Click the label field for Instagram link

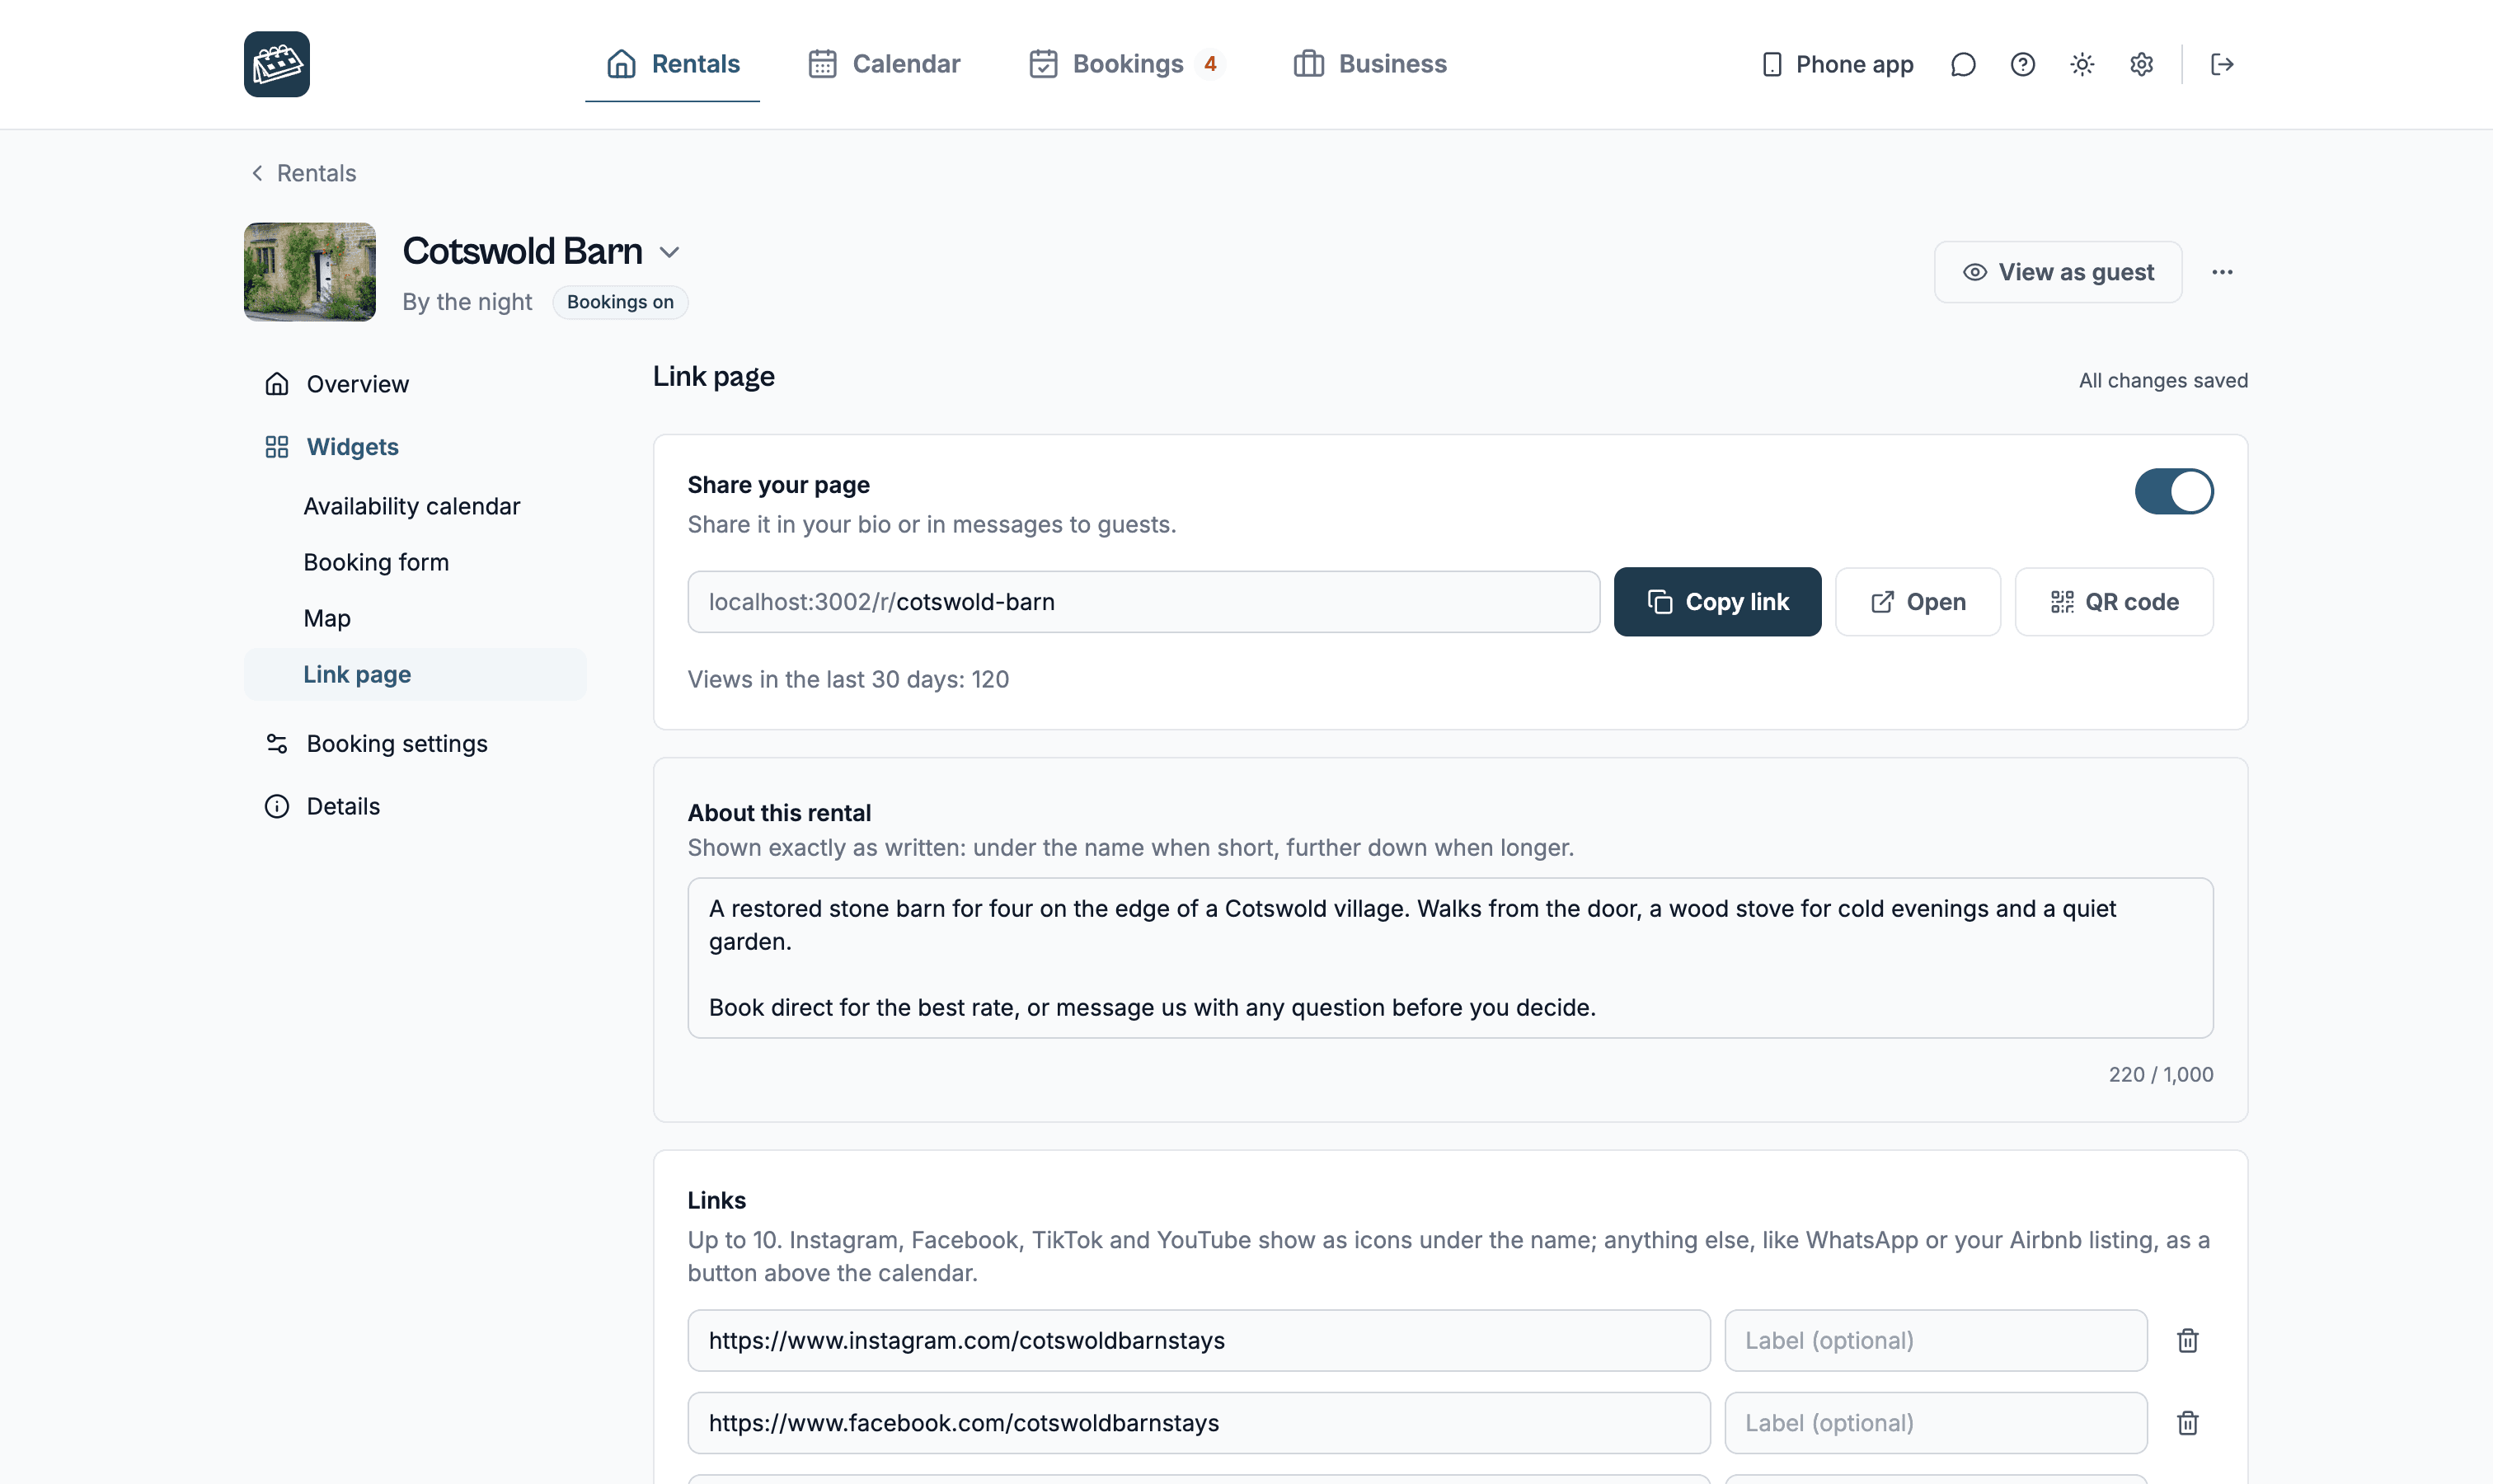(x=1935, y=1340)
